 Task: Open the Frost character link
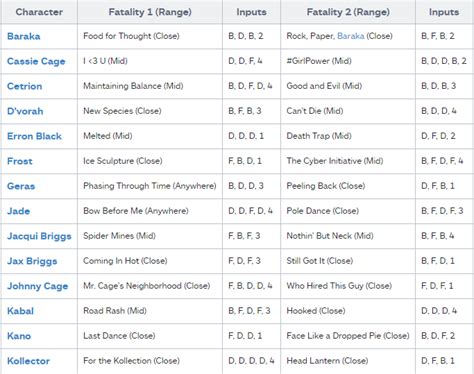click(x=20, y=161)
